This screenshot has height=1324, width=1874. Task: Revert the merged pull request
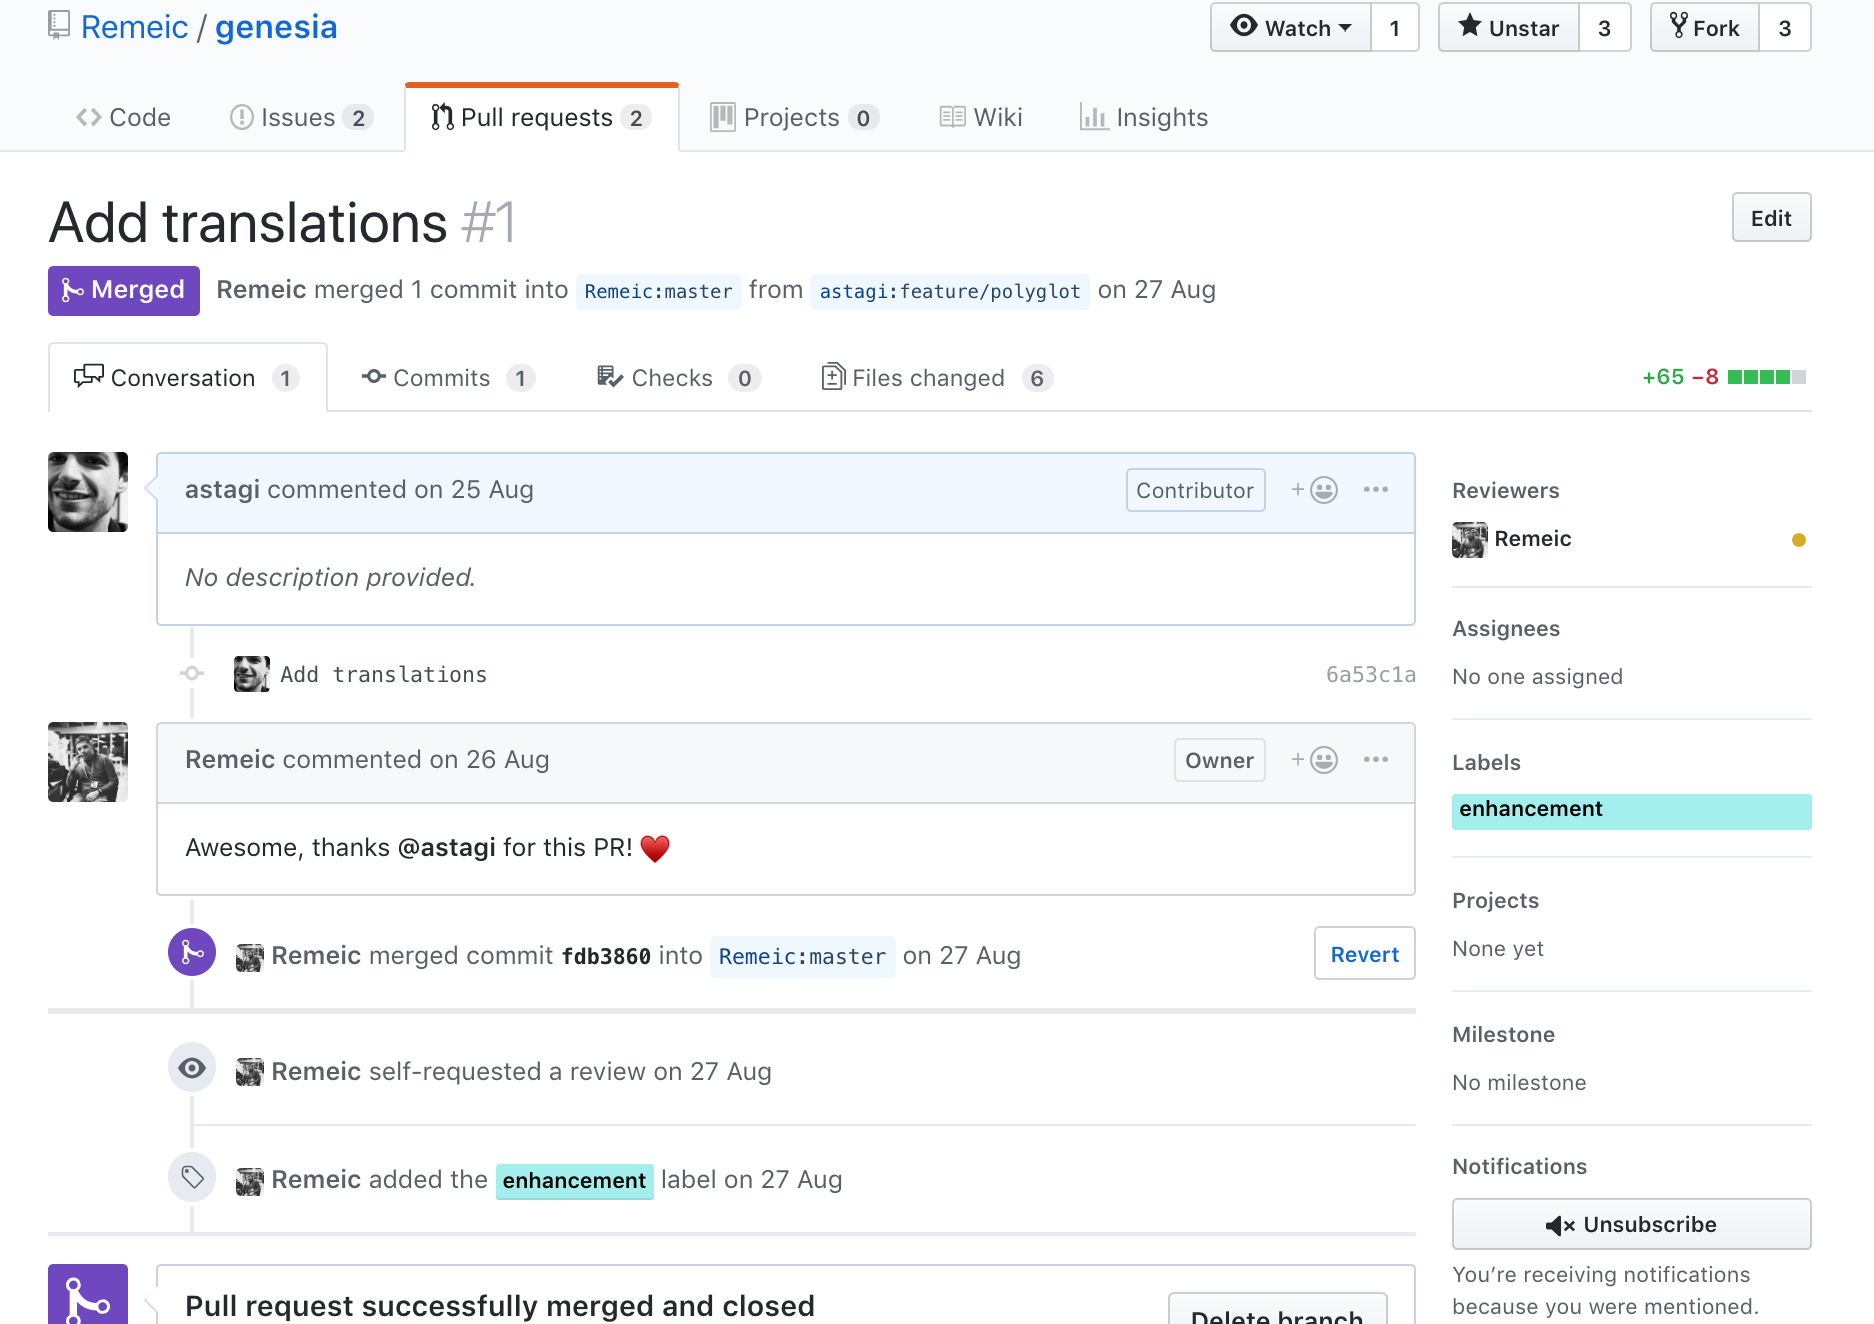tap(1365, 954)
